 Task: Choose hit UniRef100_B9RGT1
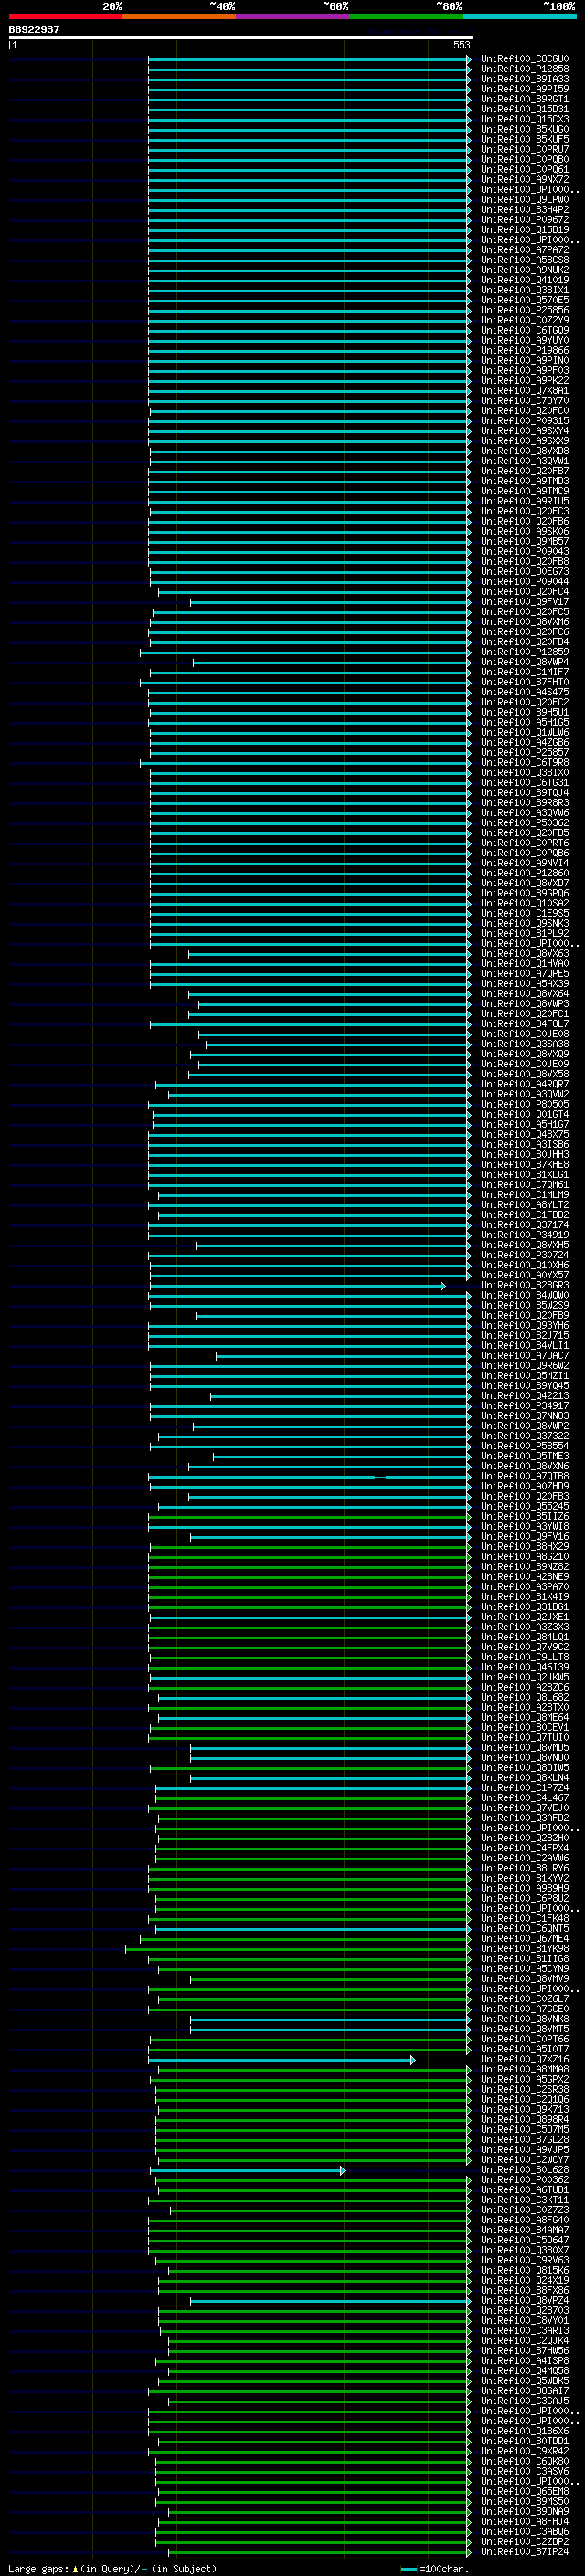524,99
